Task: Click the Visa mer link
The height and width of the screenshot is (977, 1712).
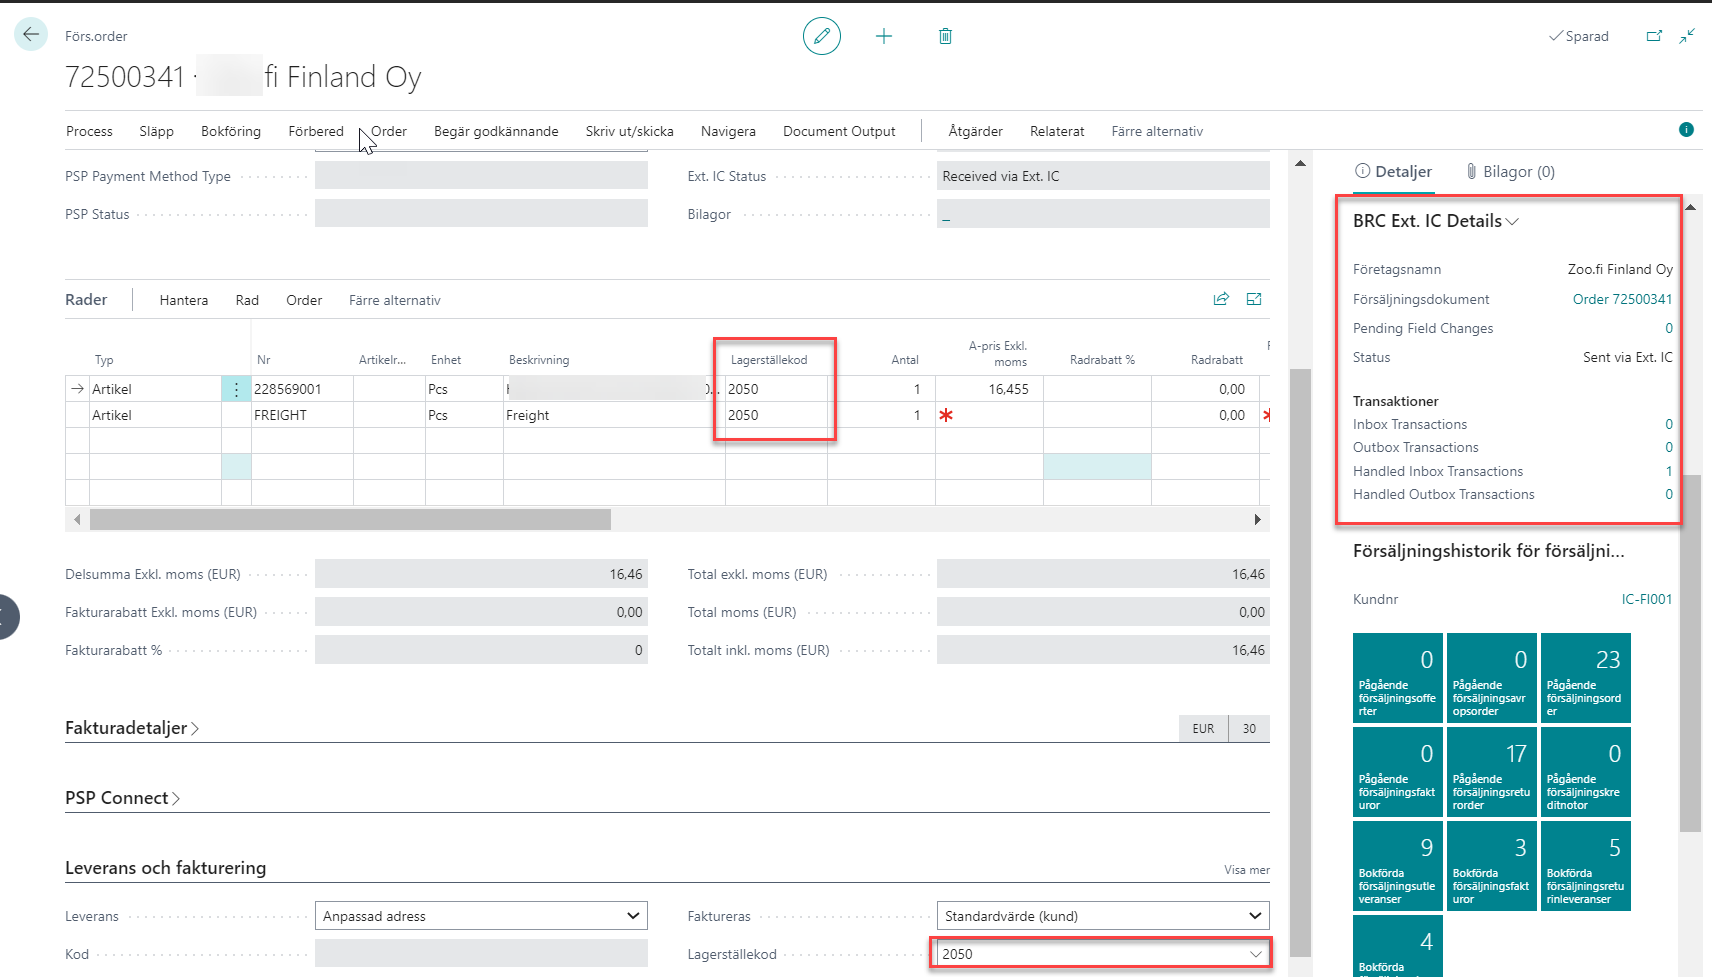Action: click(x=1246, y=870)
